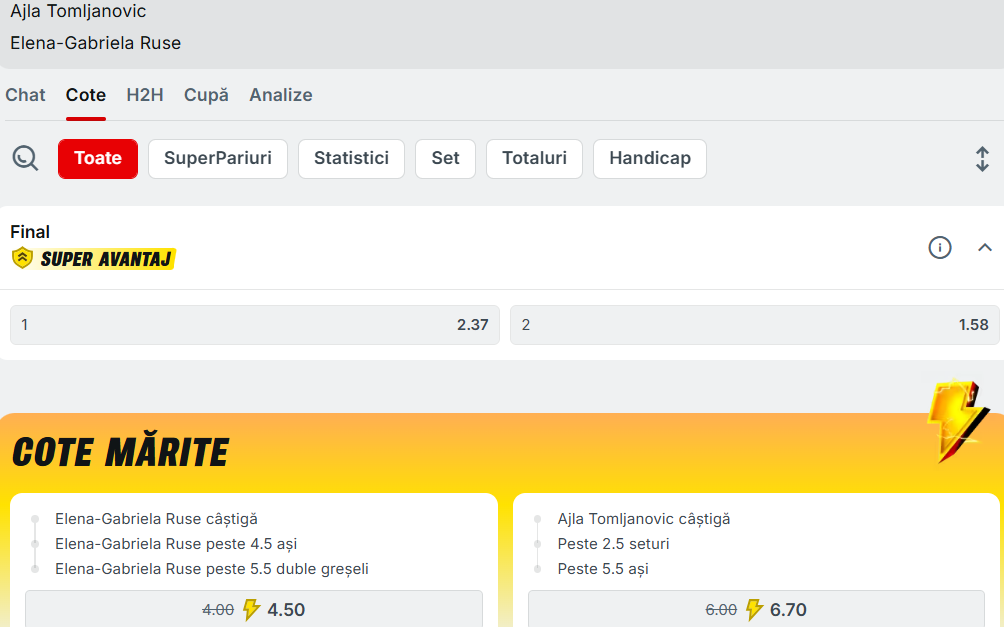This screenshot has height=627, width=1004.
Task: Filter markets by Totaluri
Action: point(534,158)
